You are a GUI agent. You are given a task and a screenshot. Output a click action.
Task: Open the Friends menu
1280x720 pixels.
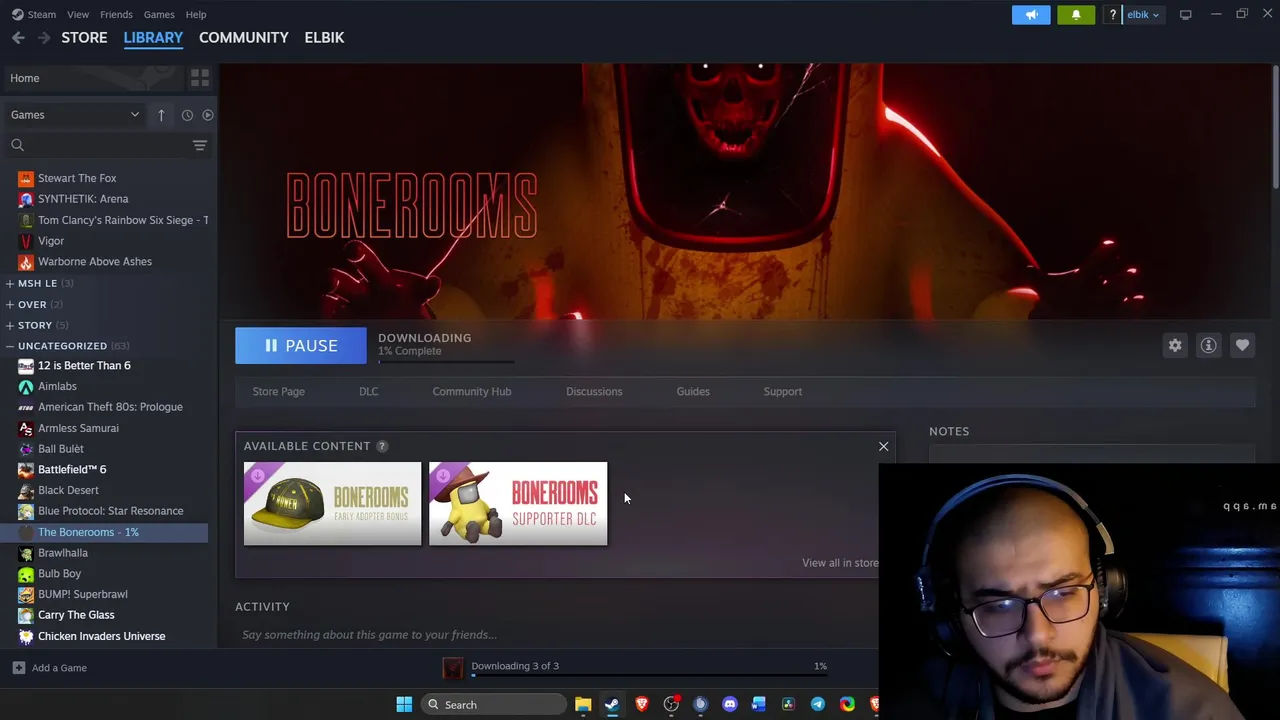(116, 15)
